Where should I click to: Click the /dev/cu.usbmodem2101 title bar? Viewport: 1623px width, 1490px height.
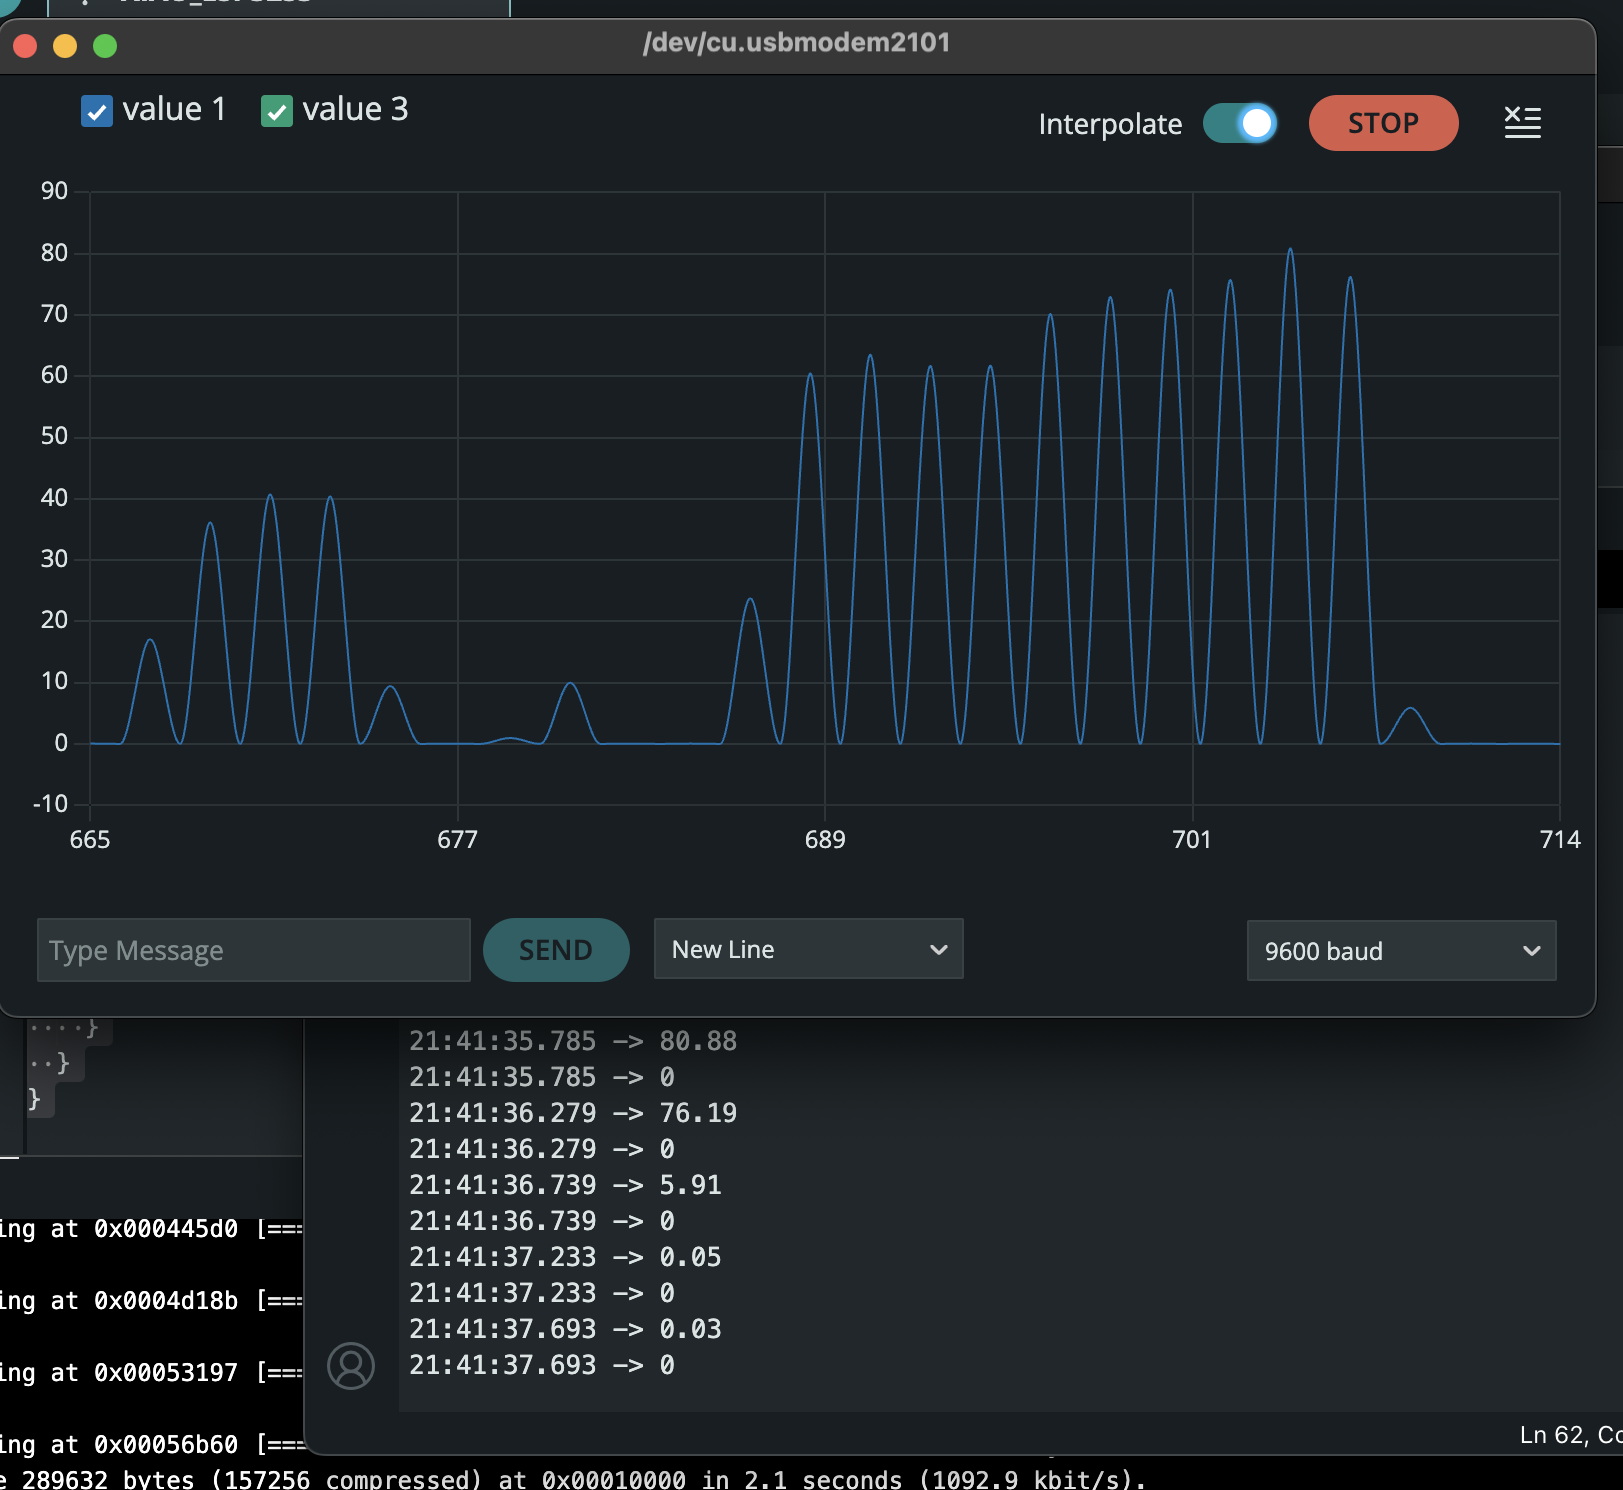click(797, 43)
